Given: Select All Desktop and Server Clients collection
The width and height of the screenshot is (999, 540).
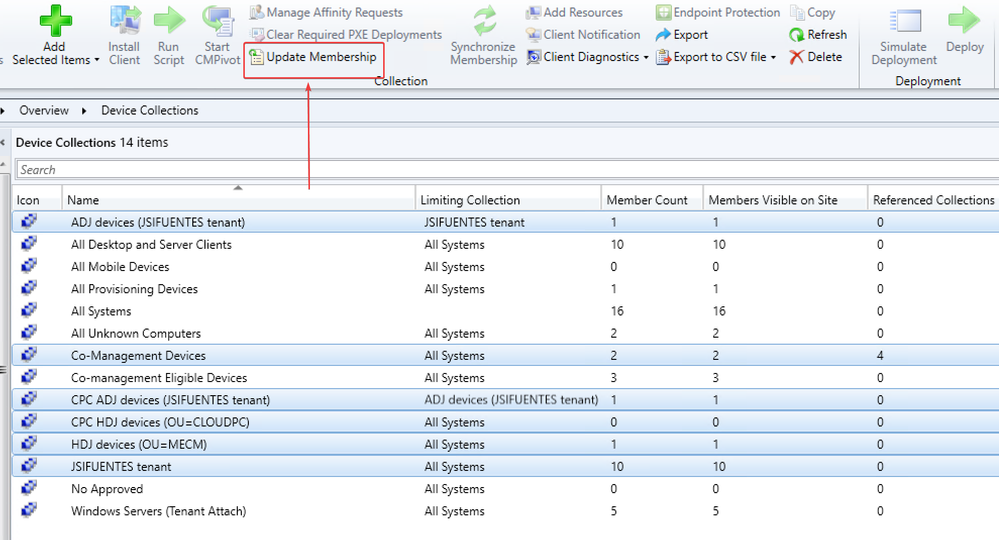Looking at the screenshot, I should pyautogui.click(x=151, y=245).
